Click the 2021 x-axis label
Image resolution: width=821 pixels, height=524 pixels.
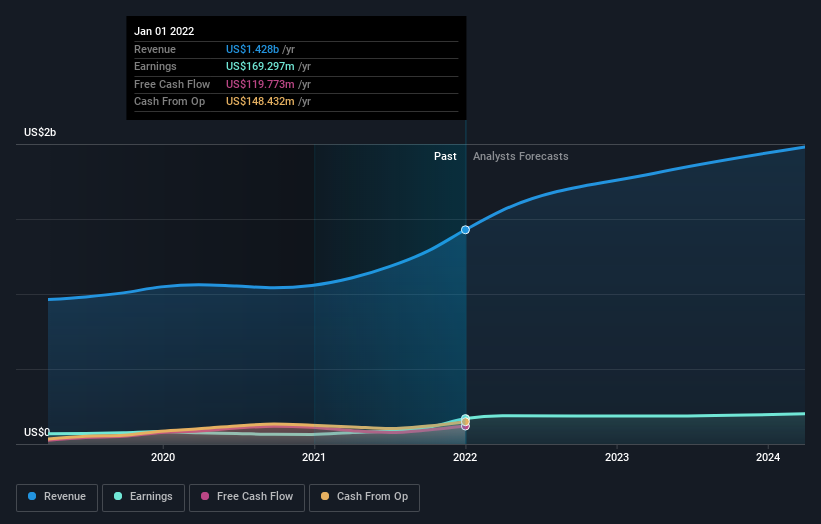click(314, 457)
